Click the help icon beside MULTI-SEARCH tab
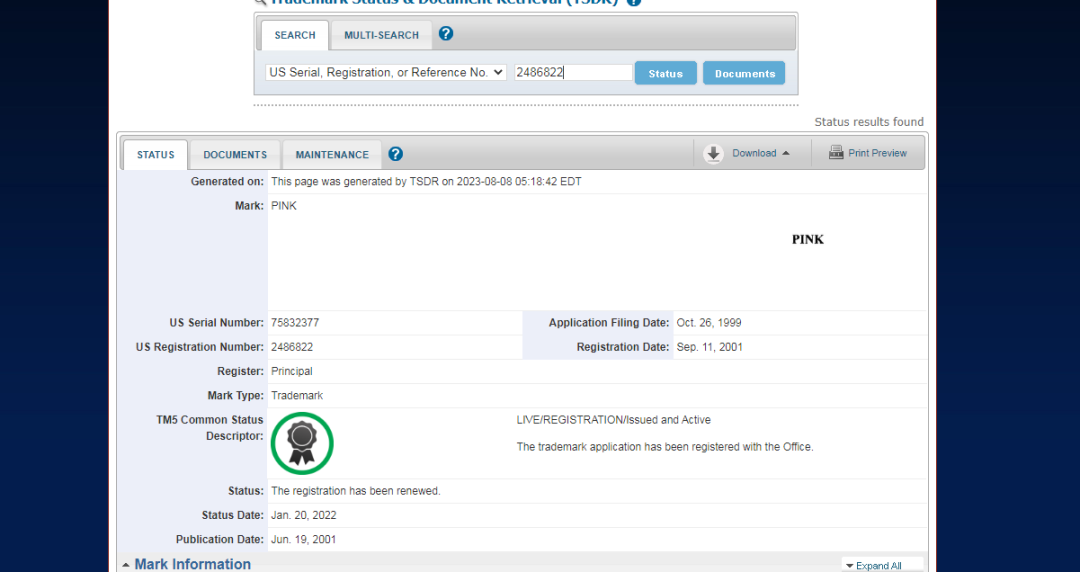 click(x=446, y=34)
